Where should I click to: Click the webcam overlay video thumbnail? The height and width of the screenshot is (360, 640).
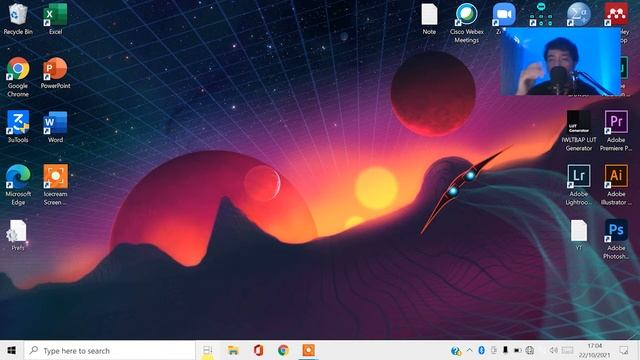coord(561,61)
